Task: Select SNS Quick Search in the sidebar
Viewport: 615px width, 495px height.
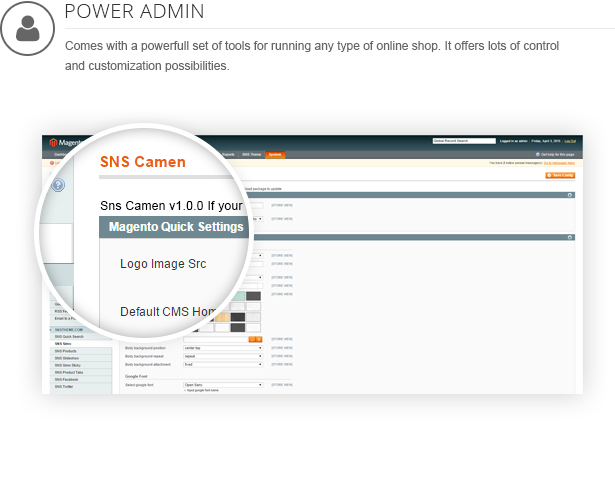Action: (x=70, y=337)
